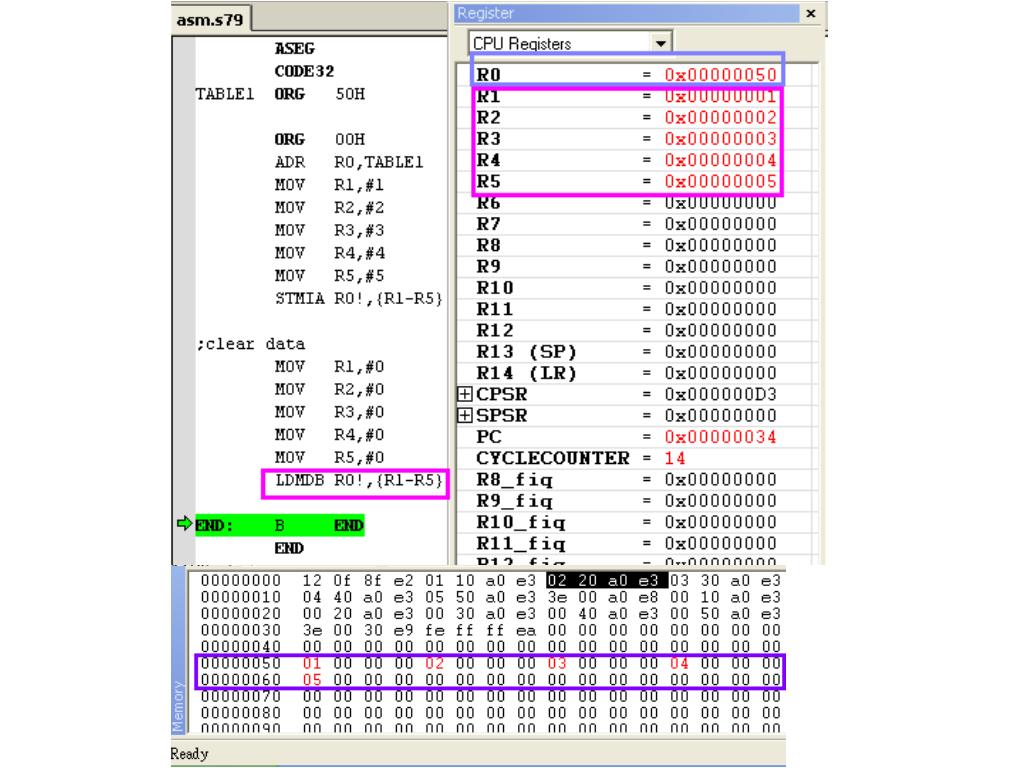The height and width of the screenshot is (768, 1024).
Task: Click the green current-instruction arrow at END
Action: coord(183,522)
